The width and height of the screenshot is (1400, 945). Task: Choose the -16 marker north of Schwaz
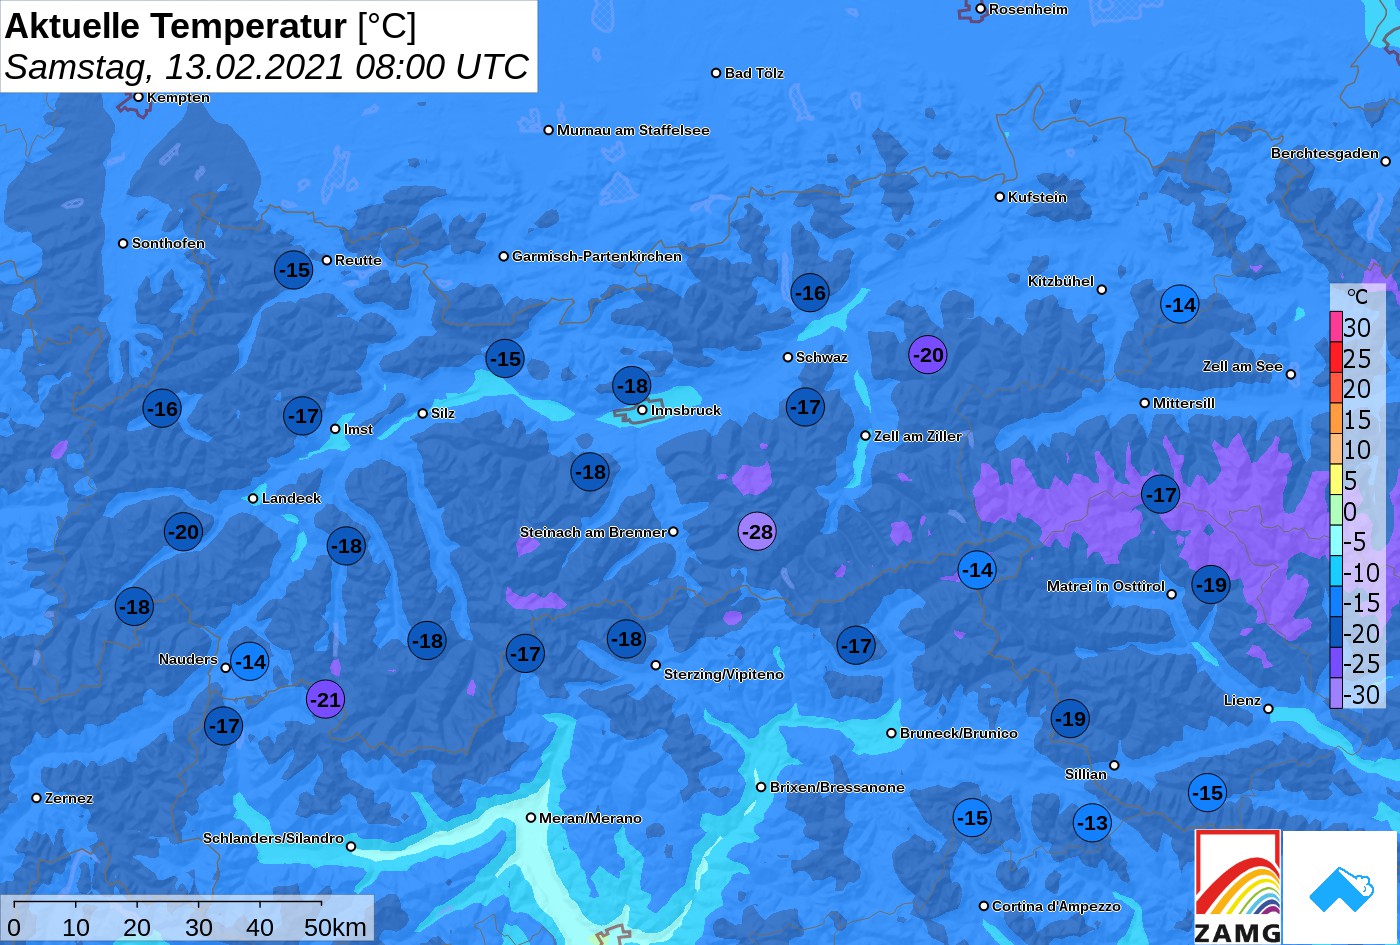click(x=810, y=293)
